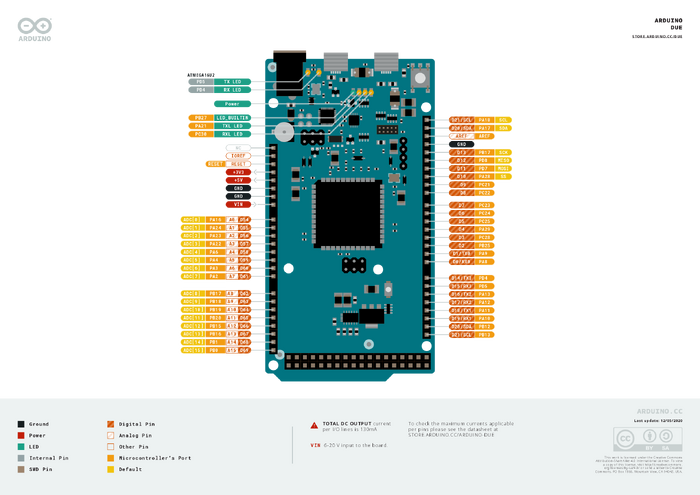700x495 pixels.
Task: Click the yellow MOSI tag
Action: point(503,168)
